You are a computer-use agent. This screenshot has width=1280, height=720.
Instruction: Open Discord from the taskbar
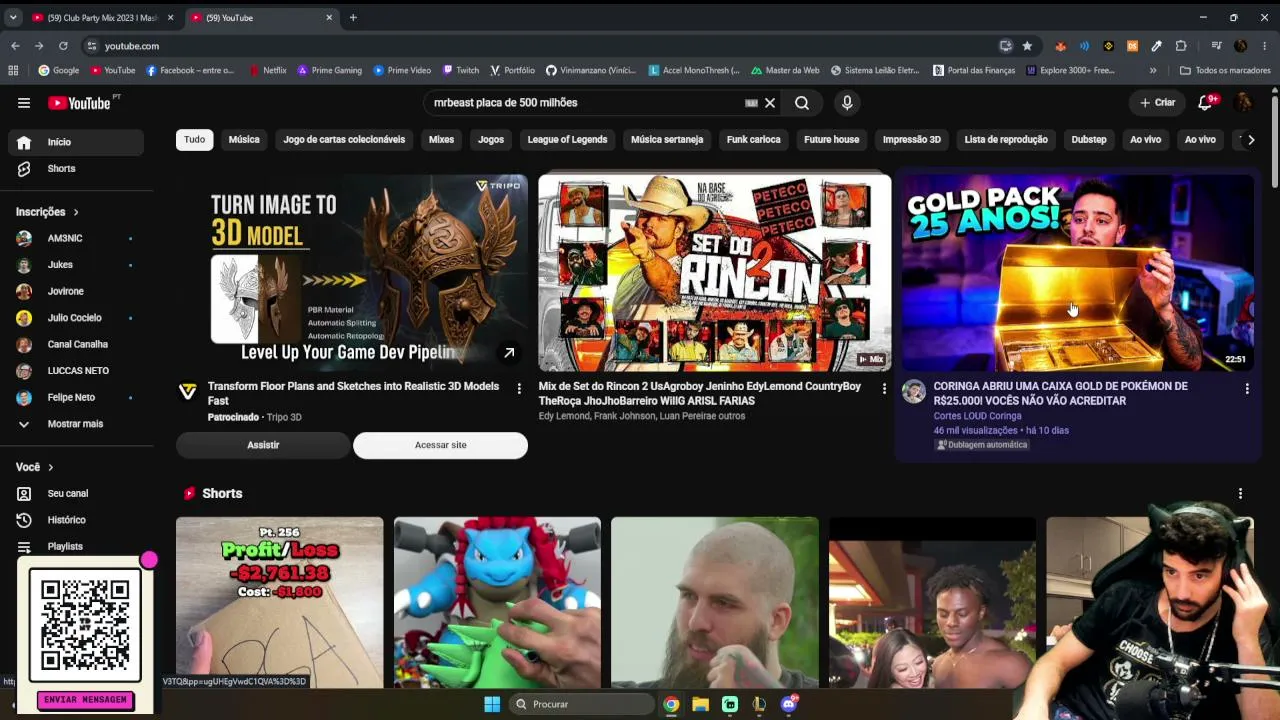click(789, 704)
